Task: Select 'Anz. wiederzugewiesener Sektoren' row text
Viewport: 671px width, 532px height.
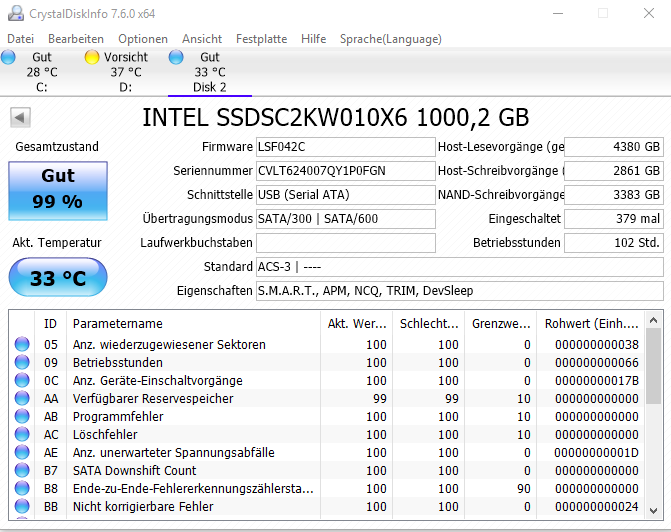Action: point(169,345)
